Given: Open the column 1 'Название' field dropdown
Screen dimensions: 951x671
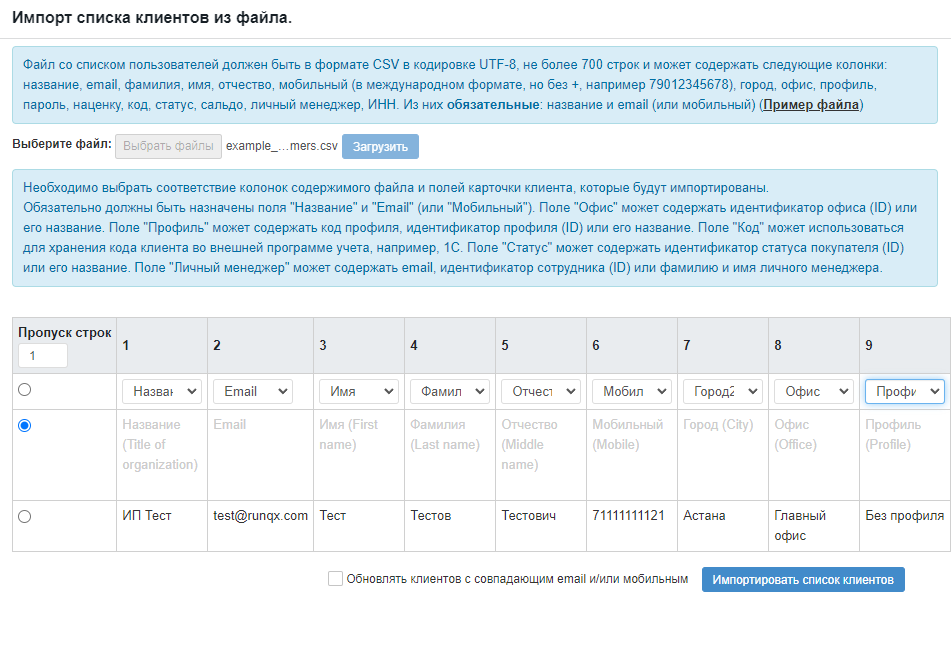Looking at the screenshot, I should click(161, 391).
